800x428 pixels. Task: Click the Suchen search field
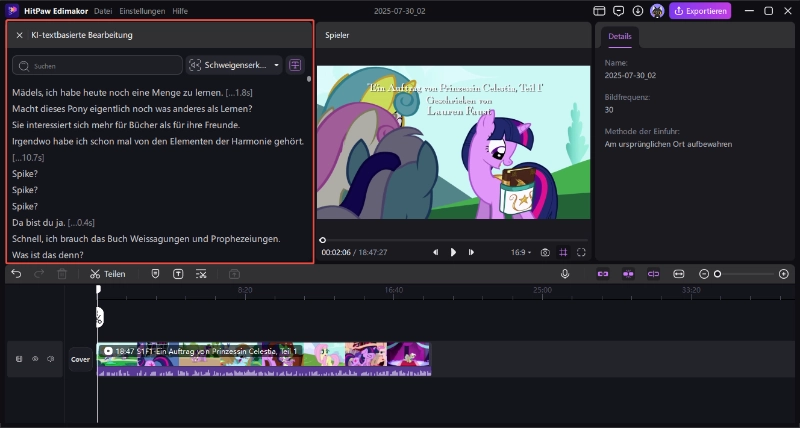coord(97,65)
